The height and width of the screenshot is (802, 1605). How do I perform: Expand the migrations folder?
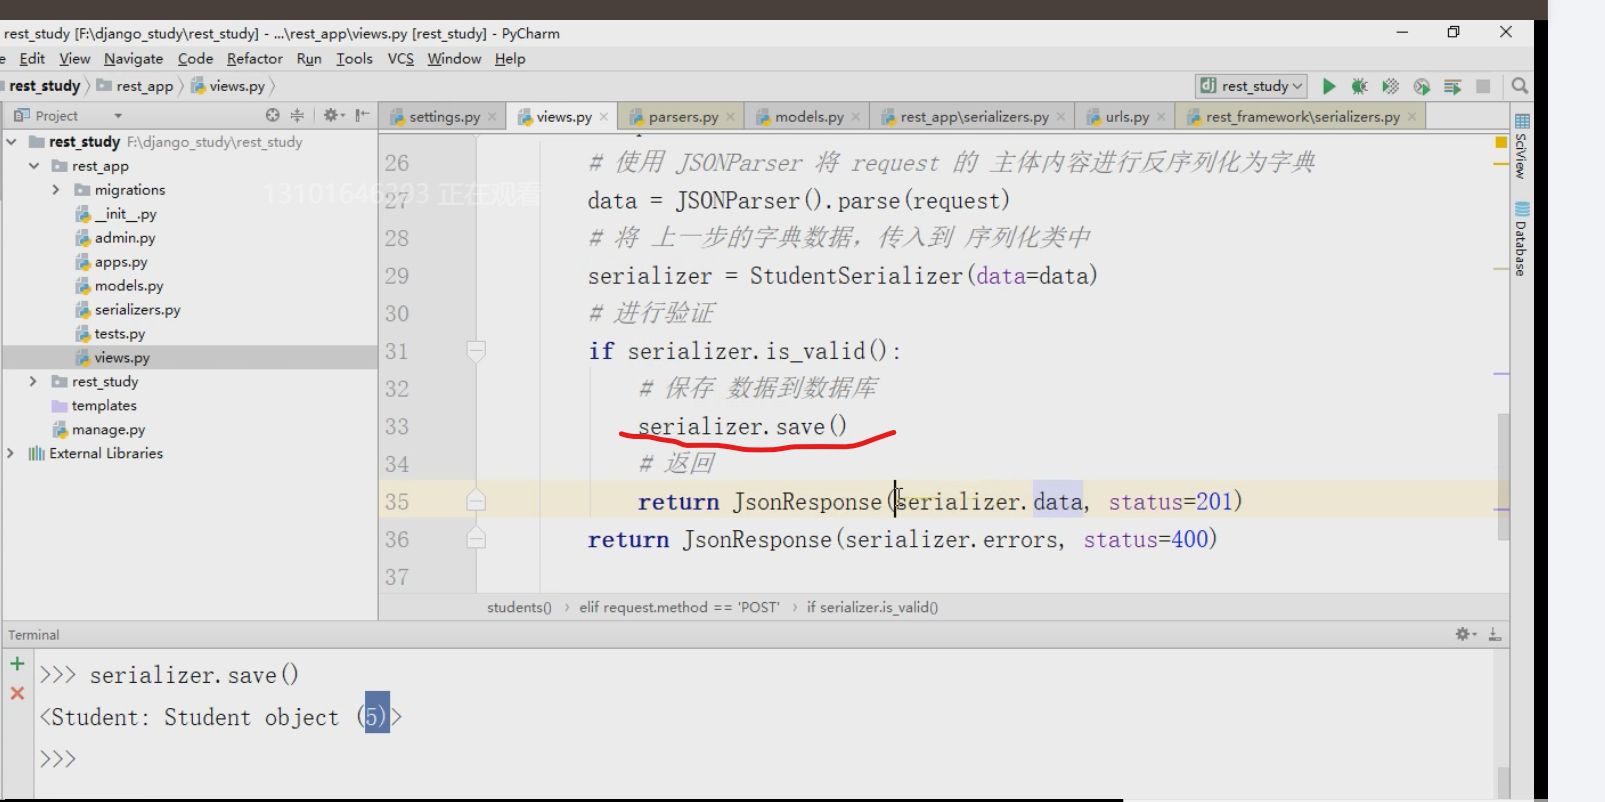(56, 190)
